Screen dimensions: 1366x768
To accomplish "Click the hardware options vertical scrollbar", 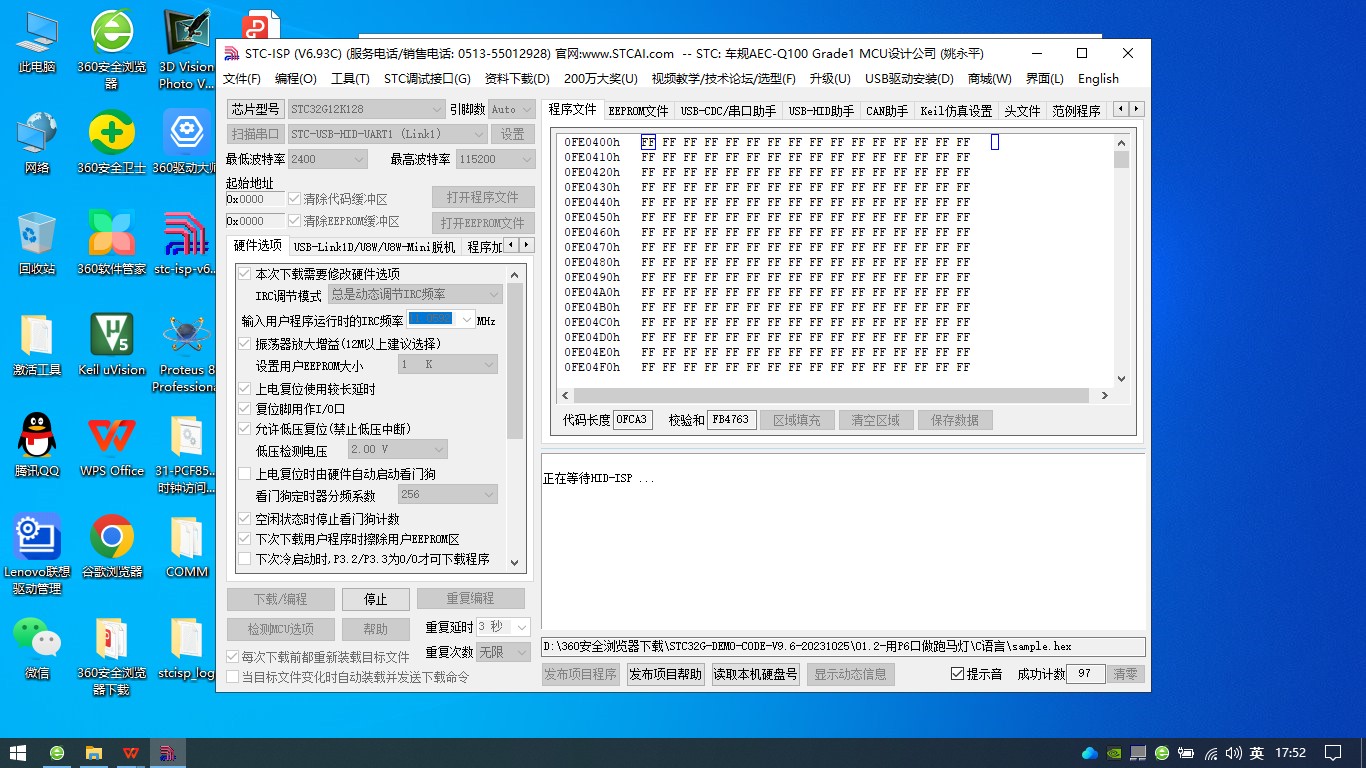I will coord(515,418).
